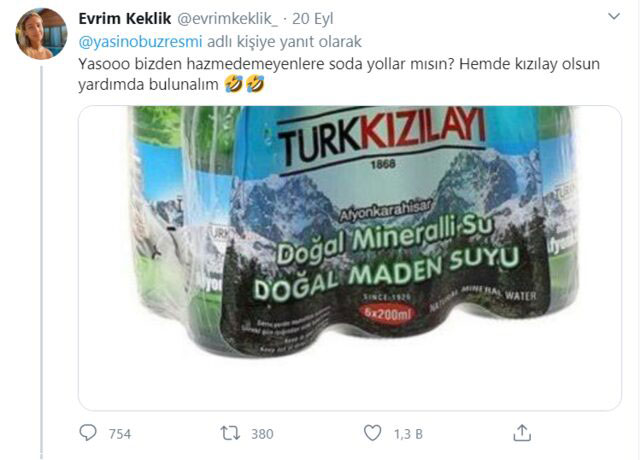Screen dimensions: 640x460
Task: Click the vertical thread line below avatar
Action: point(42,261)
